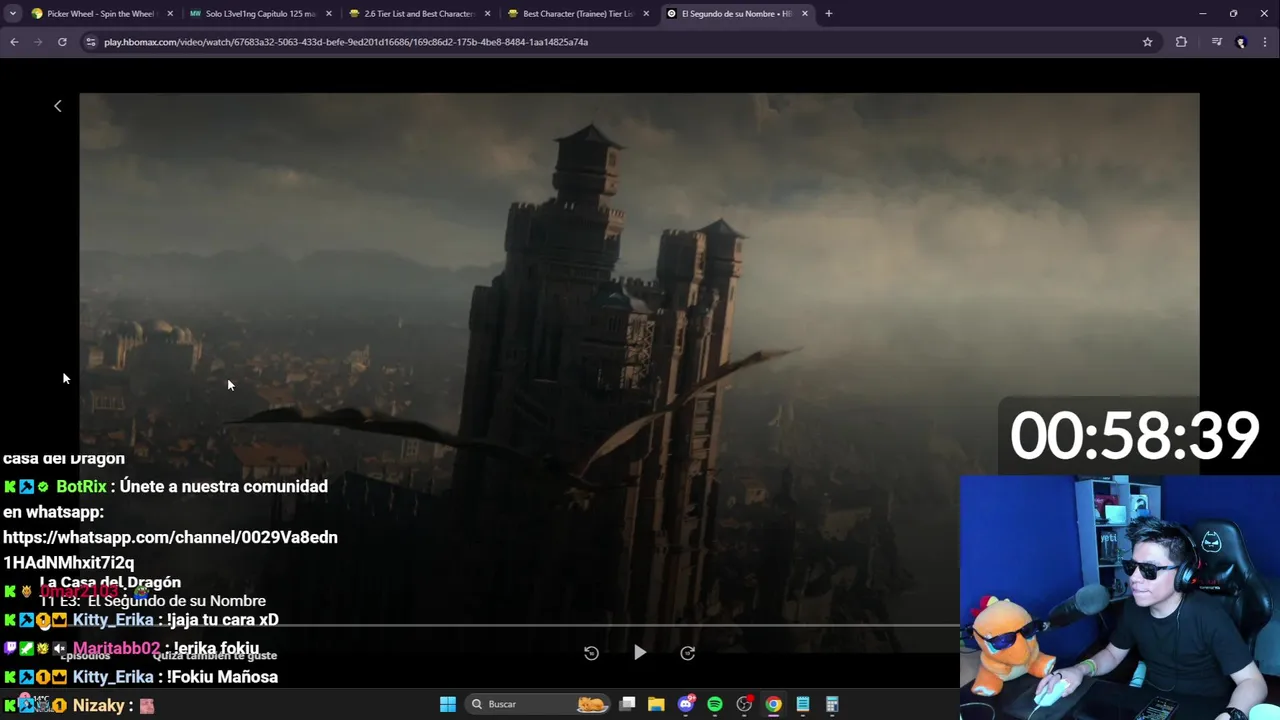The width and height of the screenshot is (1280, 720).
Task: Open Notepad from the taskbar
Action: click(802, 704)
